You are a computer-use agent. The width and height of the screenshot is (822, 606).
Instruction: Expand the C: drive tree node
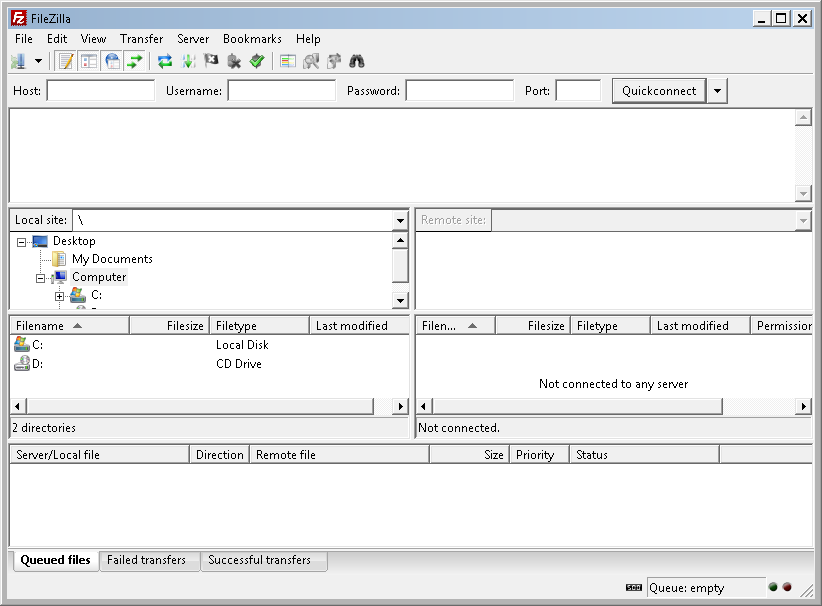[x=60, y=296]
